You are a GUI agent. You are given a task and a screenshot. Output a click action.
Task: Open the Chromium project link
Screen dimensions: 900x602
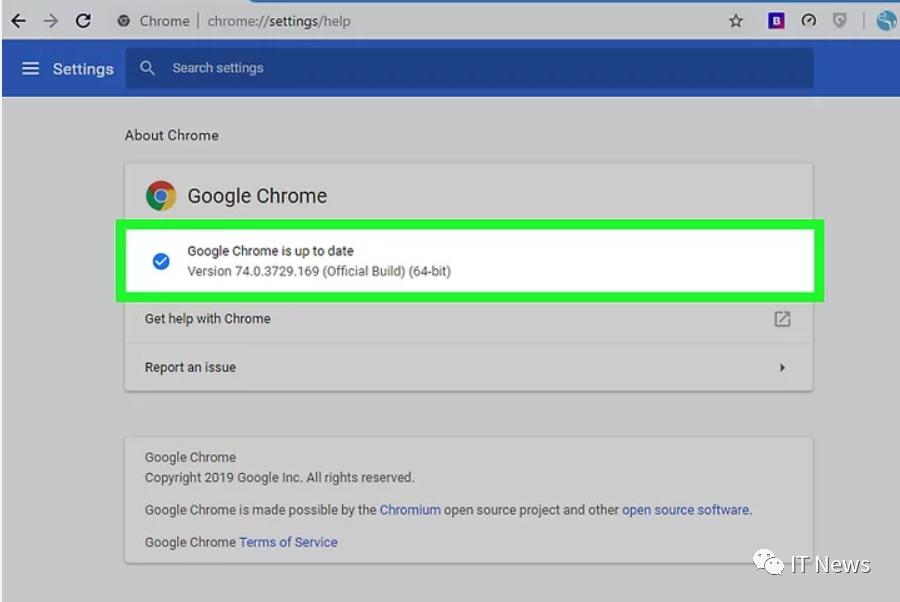[x=410, y=510]
